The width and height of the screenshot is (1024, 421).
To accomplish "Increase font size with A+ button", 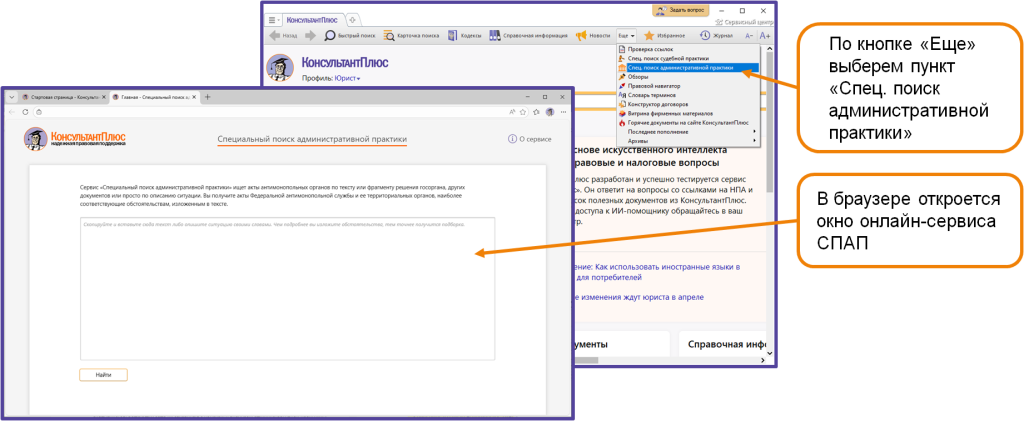I will 765,36.
